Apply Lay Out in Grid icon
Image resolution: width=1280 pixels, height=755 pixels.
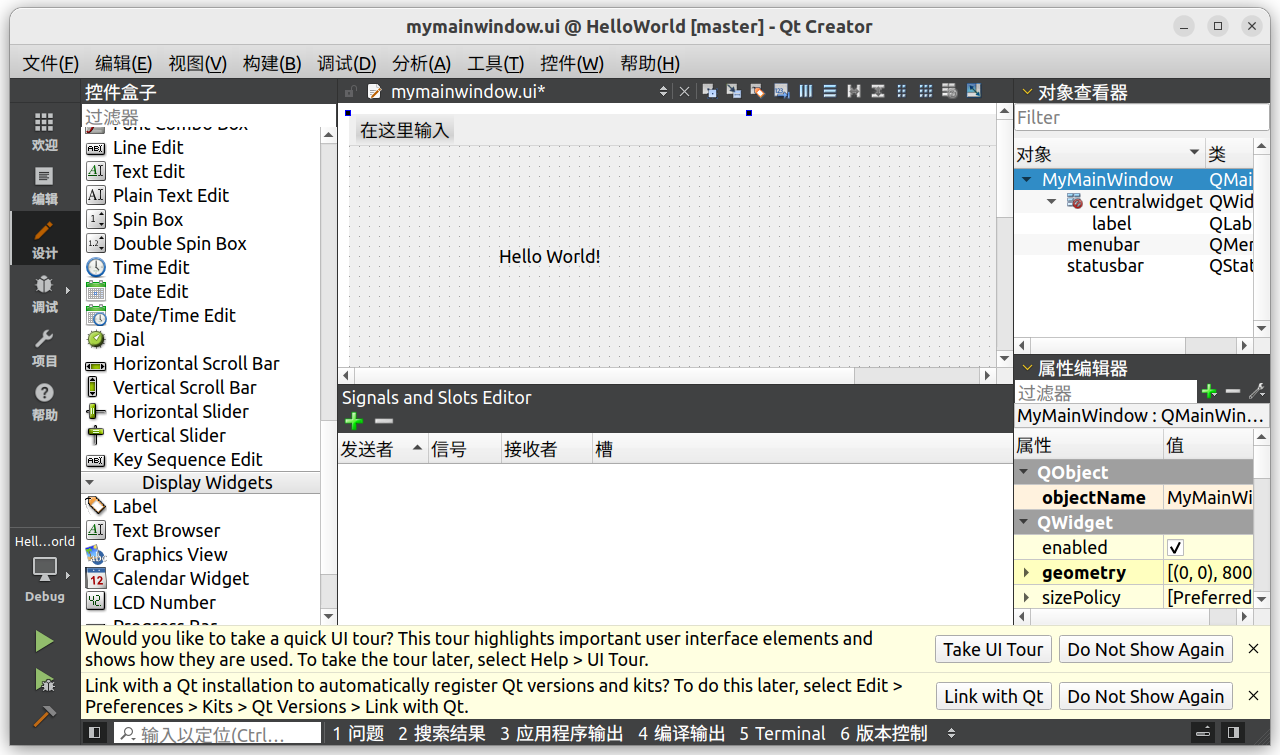[925, 91]
